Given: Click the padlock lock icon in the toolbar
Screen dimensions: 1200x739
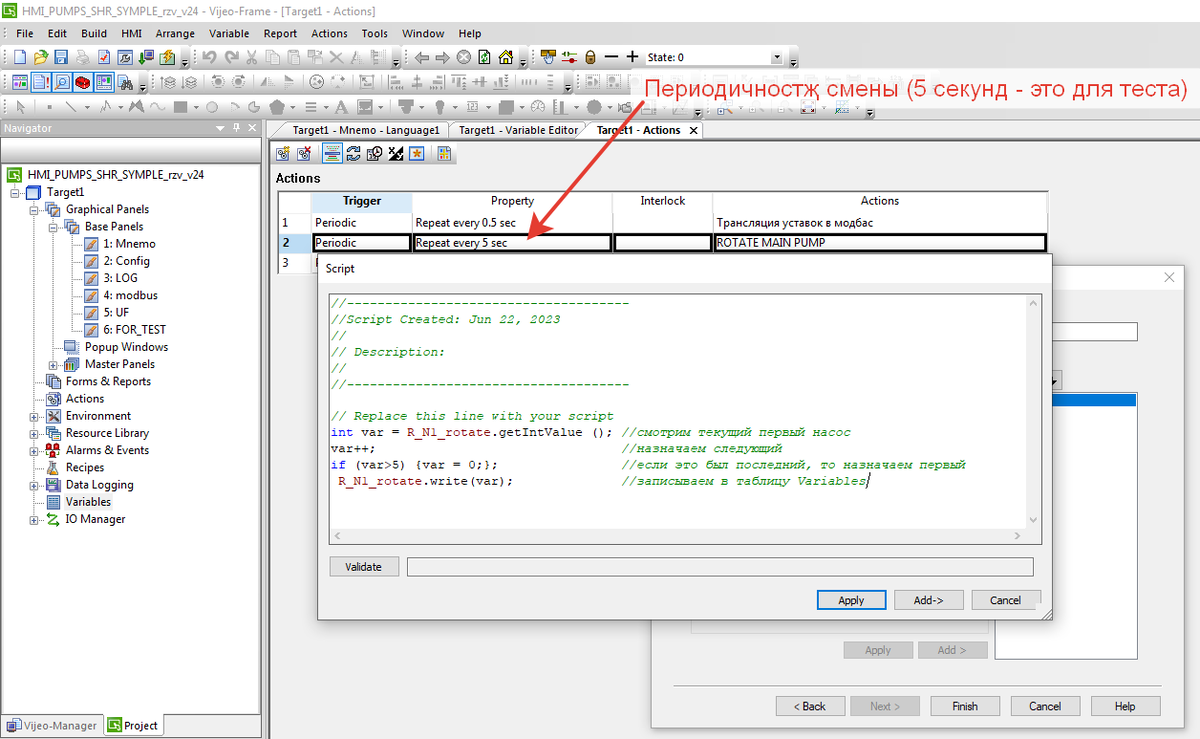Looking at the screenshot, I should [x=590, y=57].
